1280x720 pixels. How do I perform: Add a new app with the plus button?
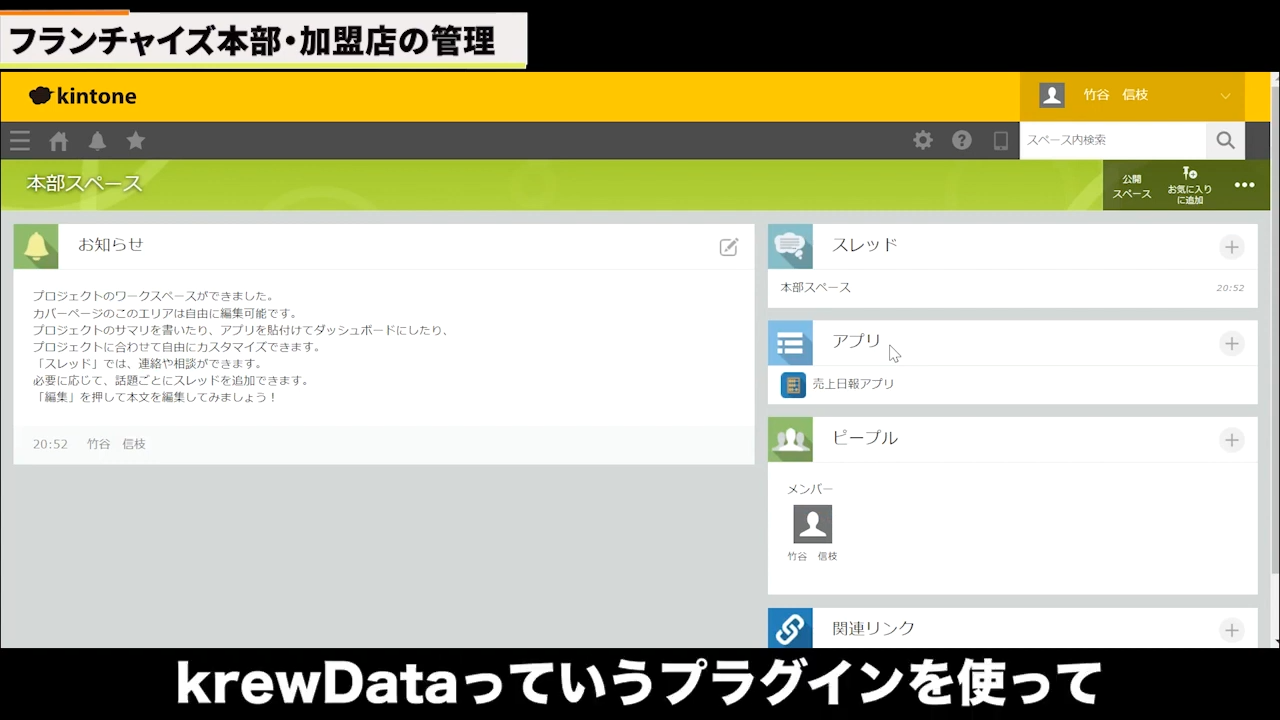click(x=1232, y=344)
